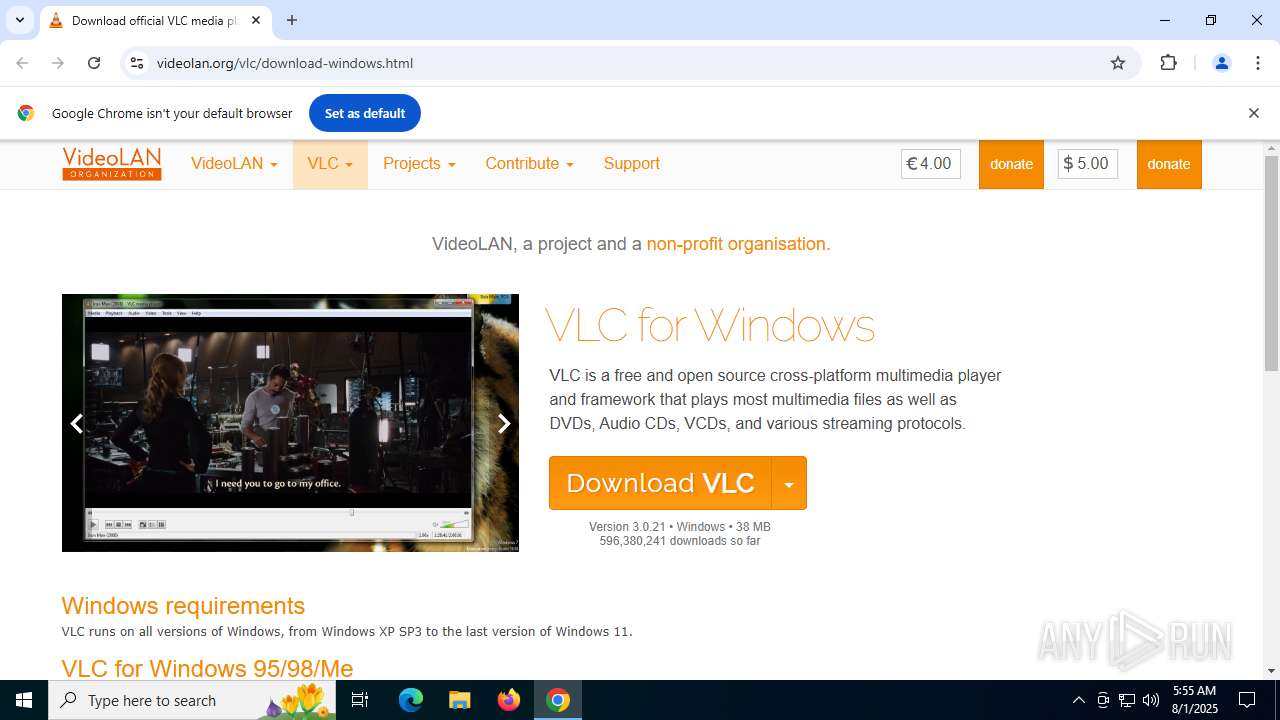This screenshot has width=1280, height=720.
Task: Reload the page with refresh icon
Action: pos(94,63)
